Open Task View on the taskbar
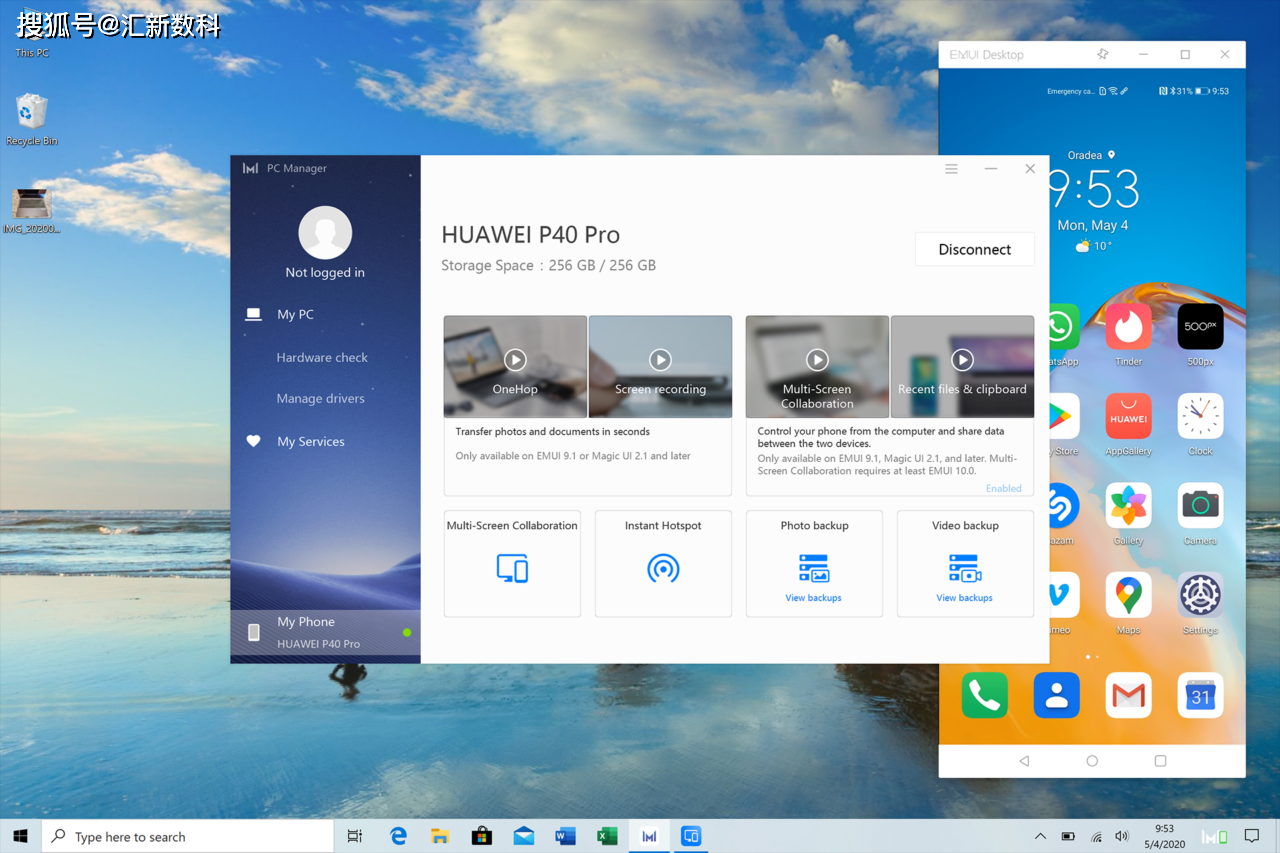 click(355, 836)
